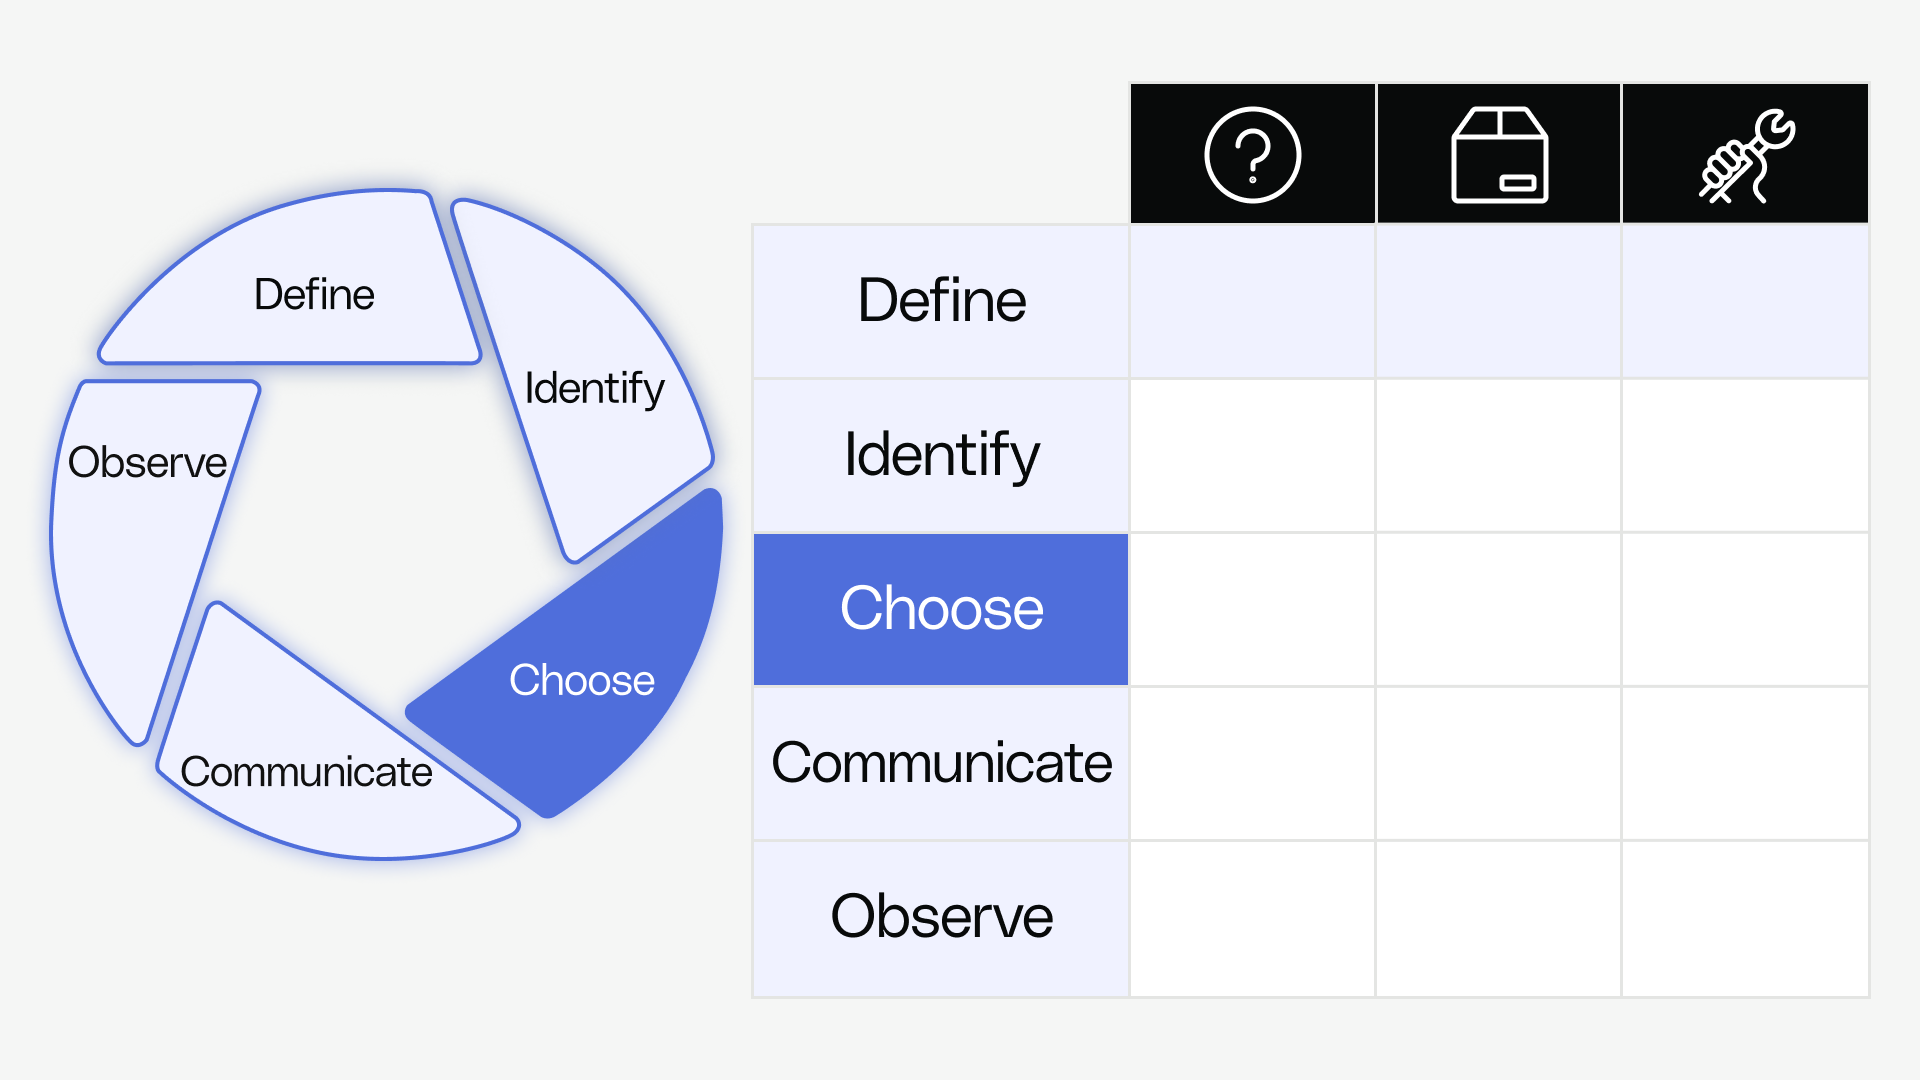This screenshot has height=1080, width=1920.
Task: Click the package box icon in header
Action: click(1499, 155)
